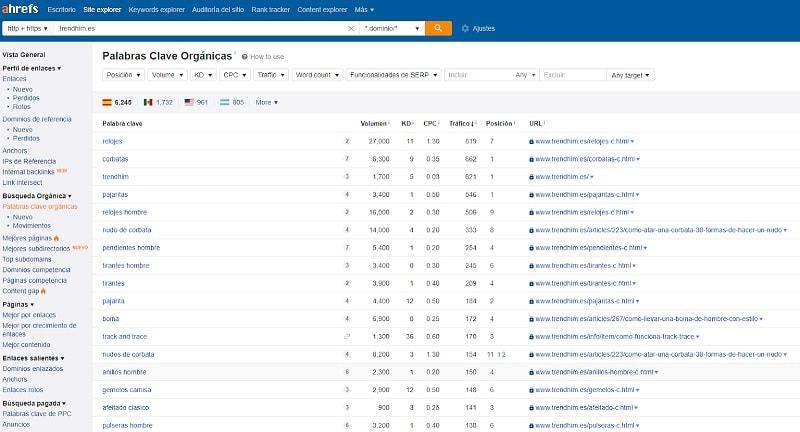The image size is (800, 432).
Task: Open the Volume filter dropdown
Action: coord(167,75)
